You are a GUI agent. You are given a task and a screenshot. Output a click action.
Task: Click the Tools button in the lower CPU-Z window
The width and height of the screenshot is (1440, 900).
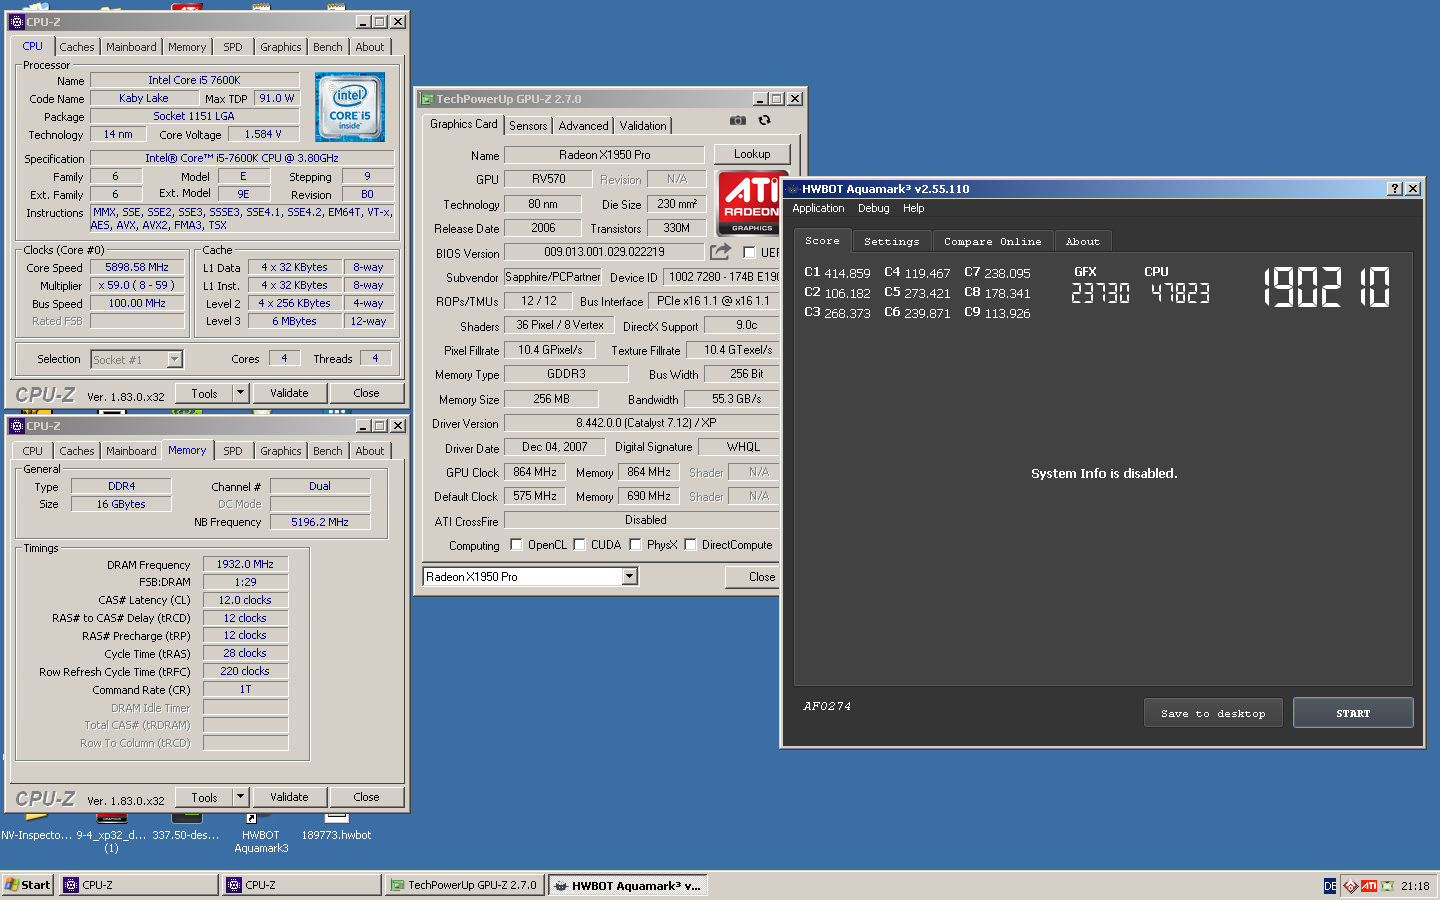[x=204, y=797]
